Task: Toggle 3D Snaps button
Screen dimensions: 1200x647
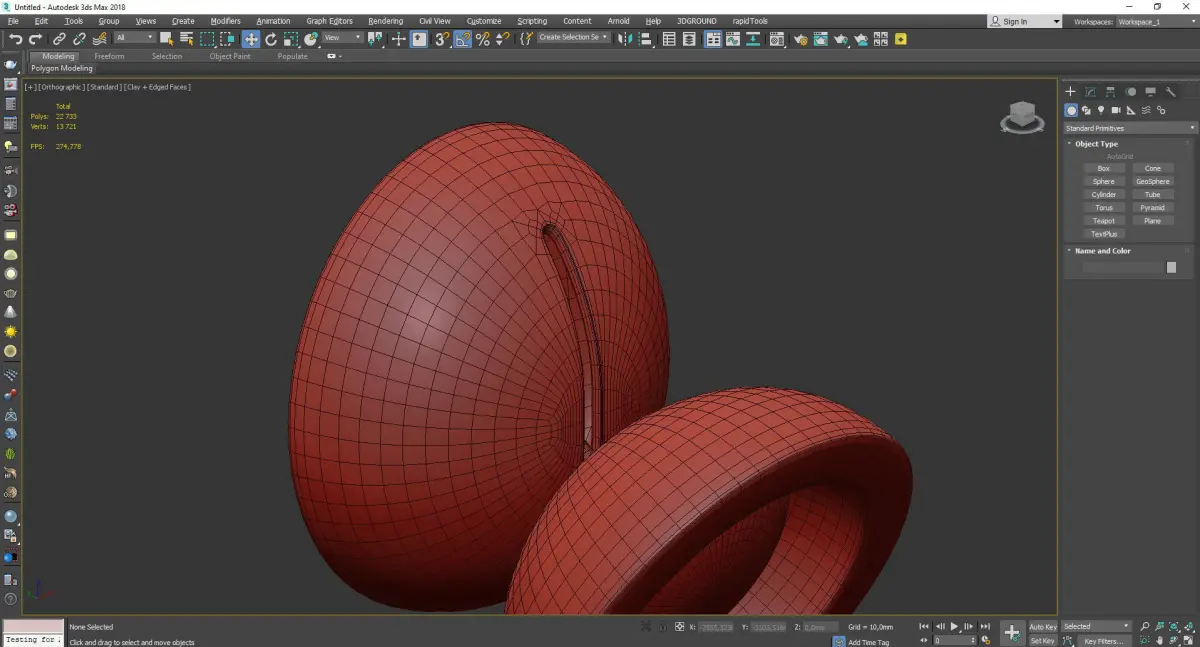Action: click(441, 39)
